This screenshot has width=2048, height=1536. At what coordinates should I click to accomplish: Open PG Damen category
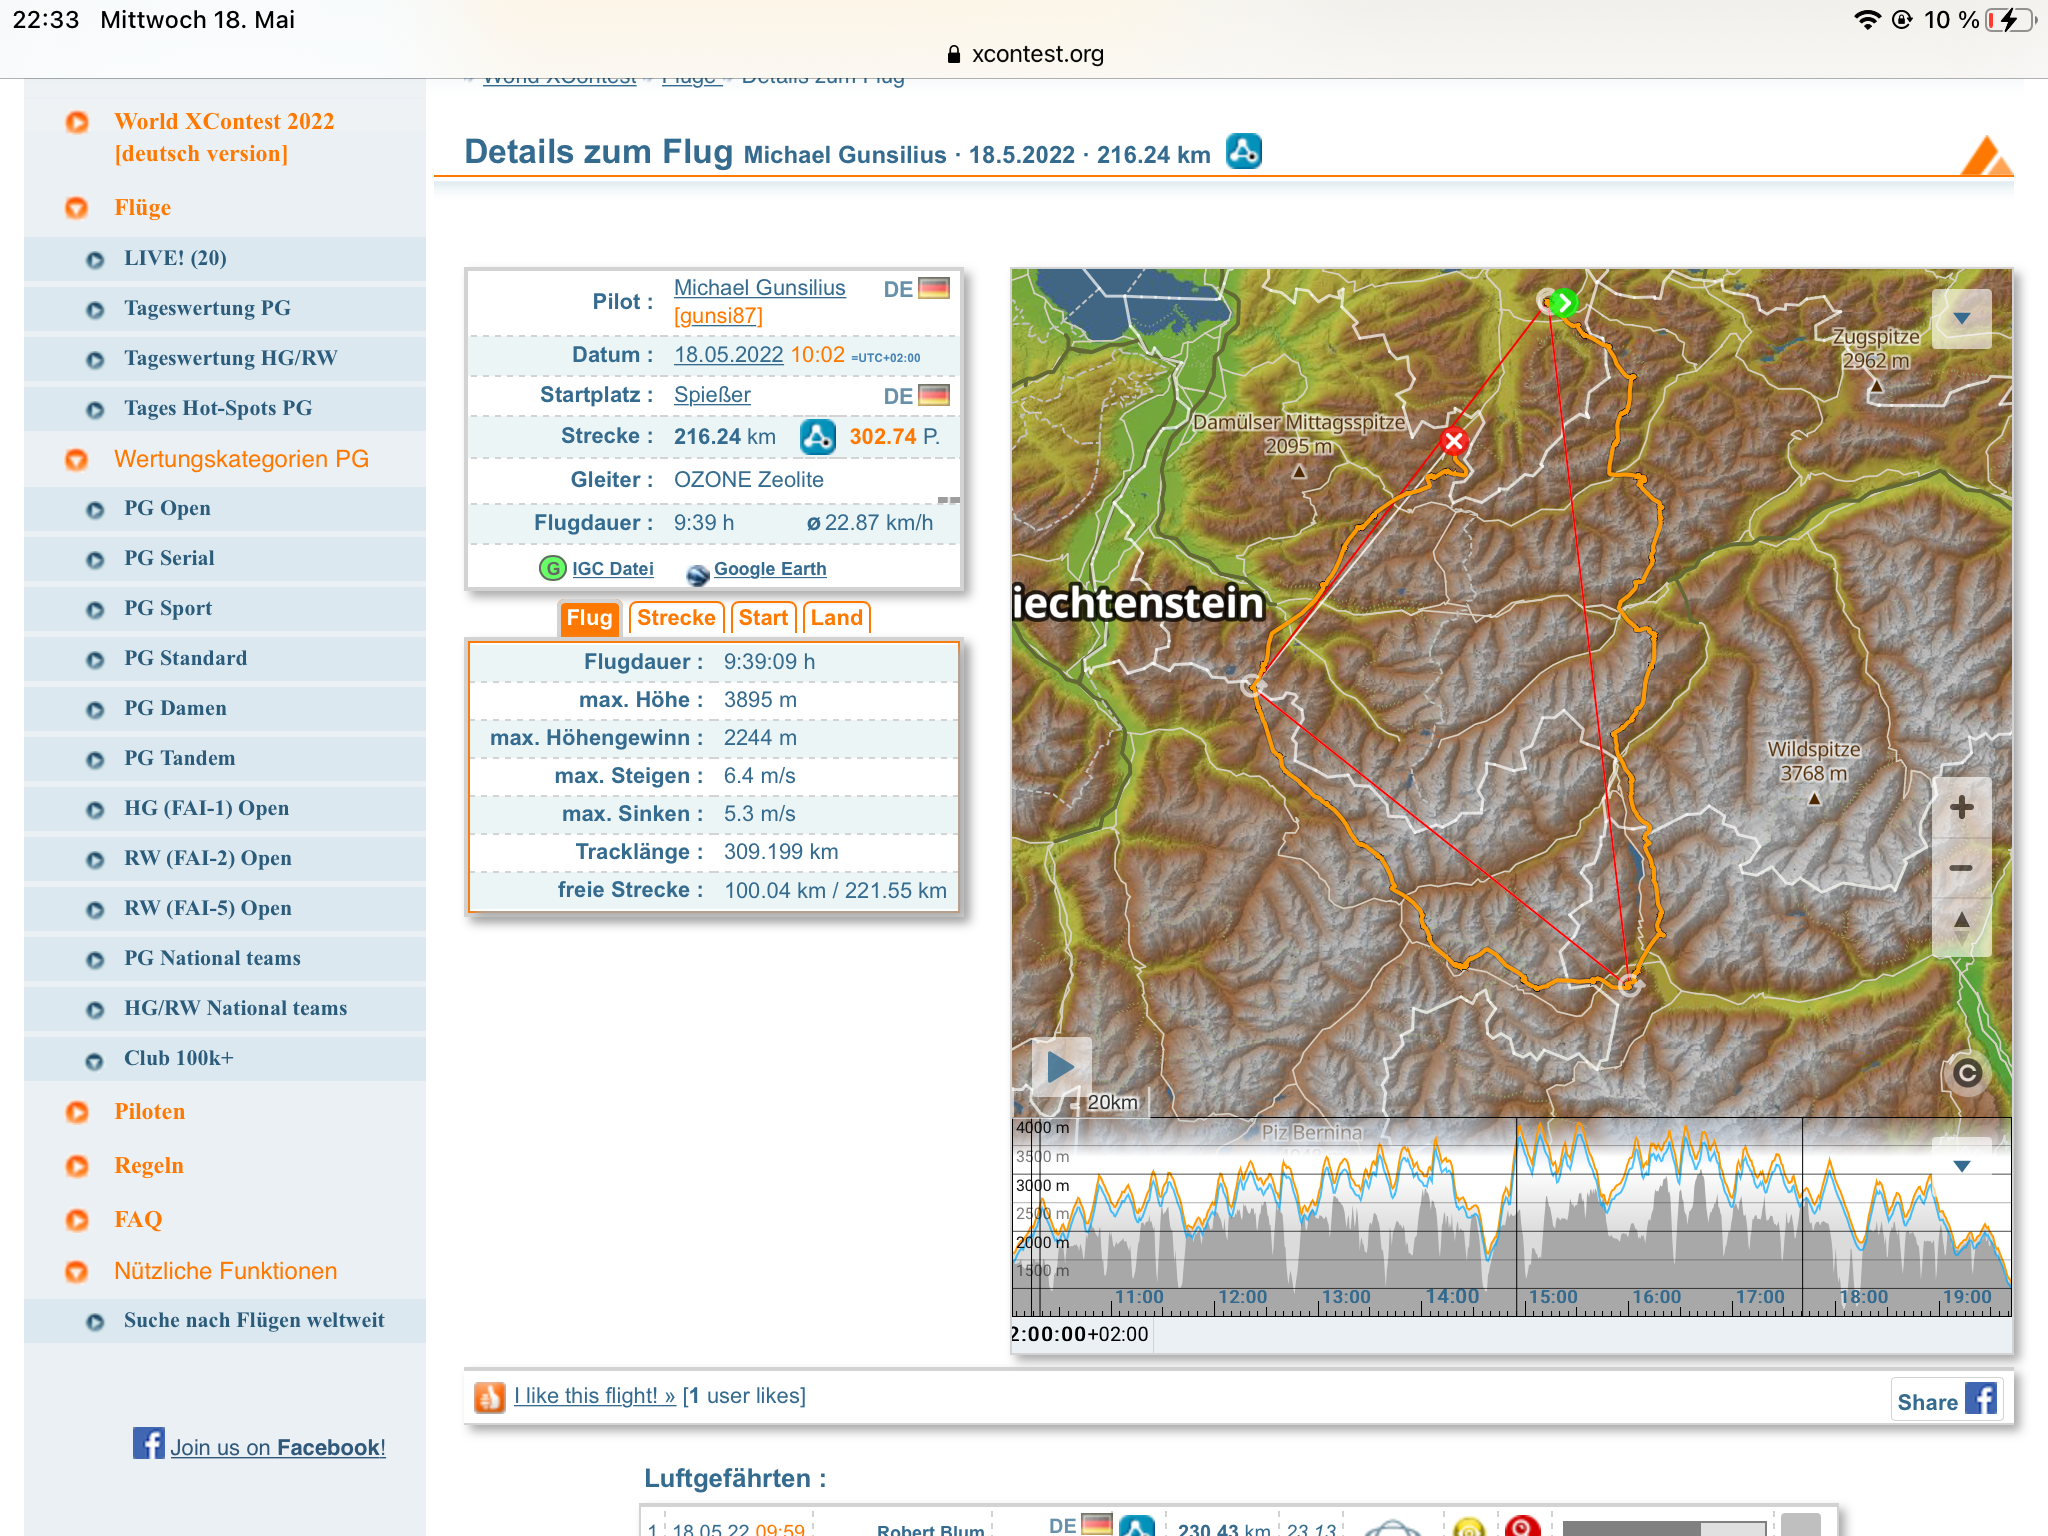[x=225, y=709]
